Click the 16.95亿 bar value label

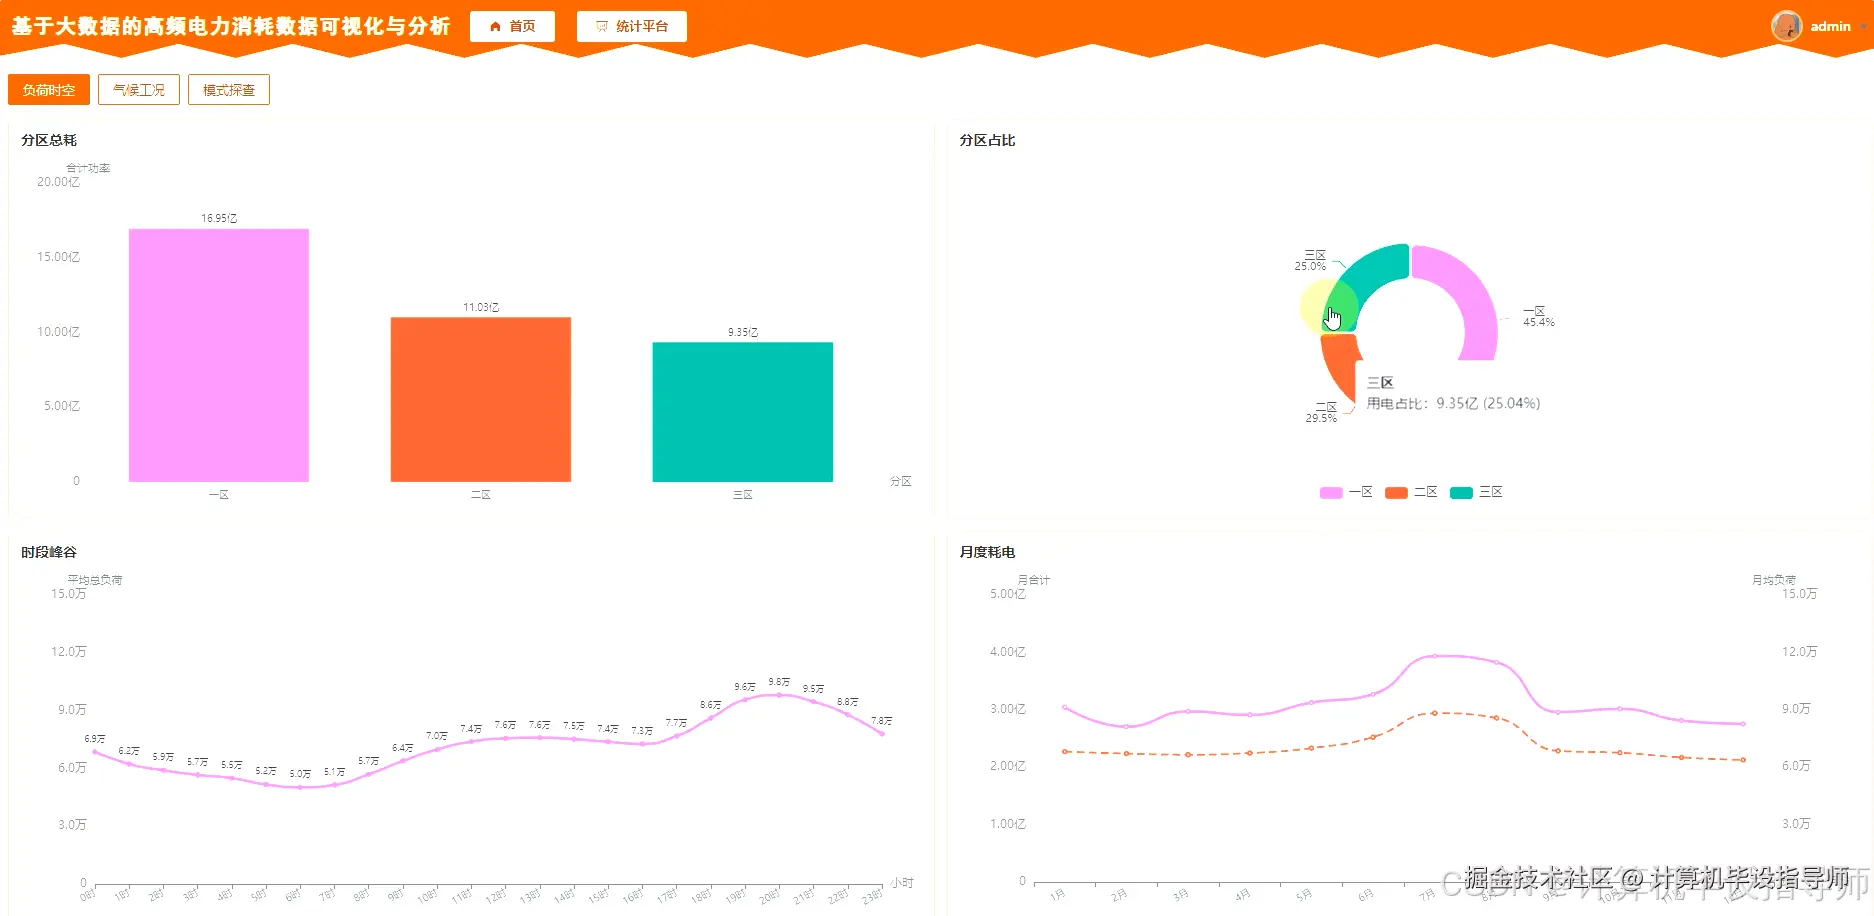coord(219,218)
